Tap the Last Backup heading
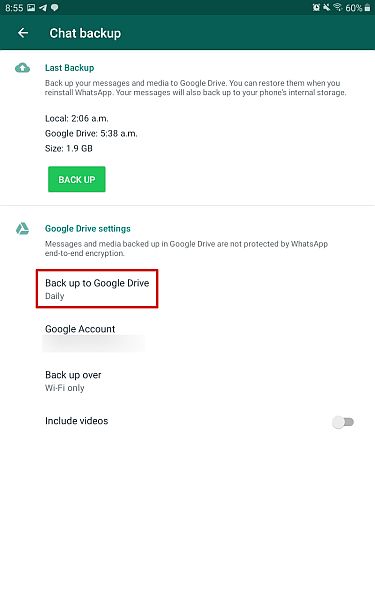 tap(70, 68)
